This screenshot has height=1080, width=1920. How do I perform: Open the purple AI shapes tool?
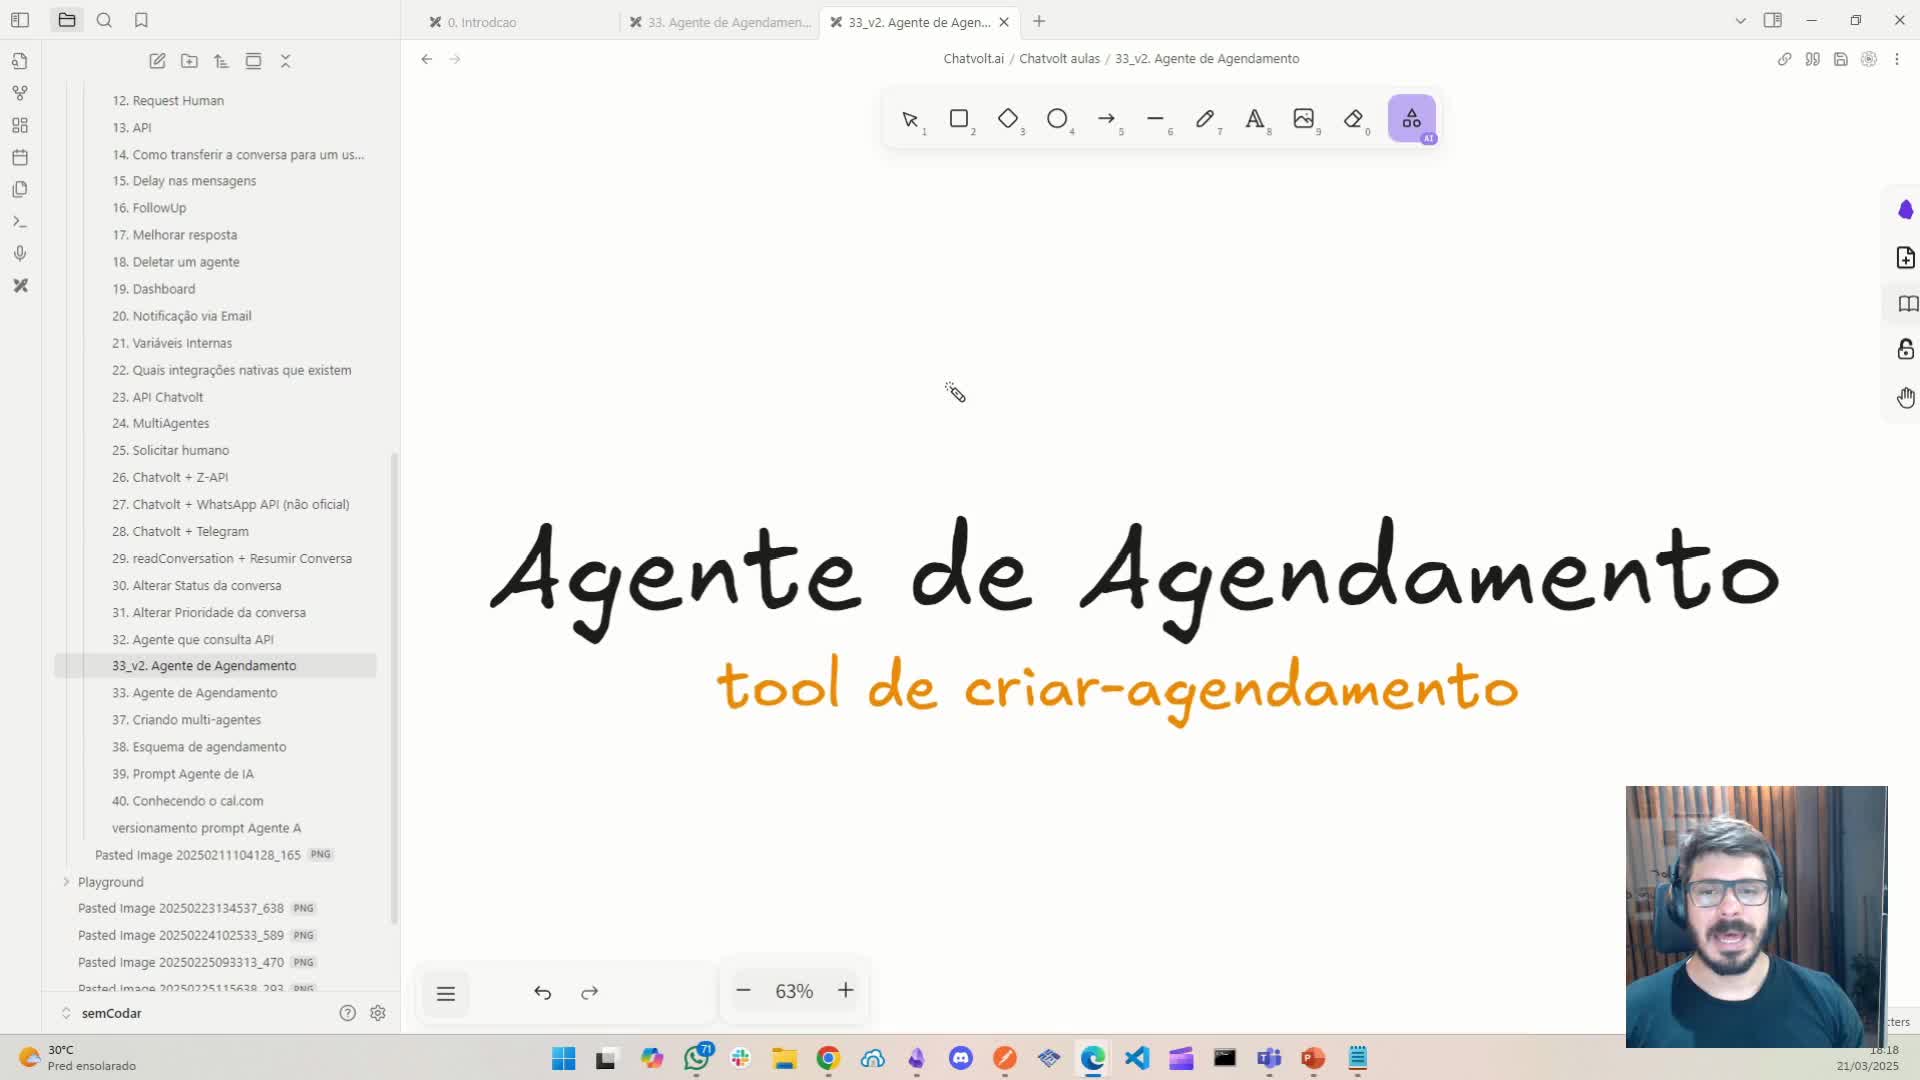pyautogui.click(x=1411, y=119)
